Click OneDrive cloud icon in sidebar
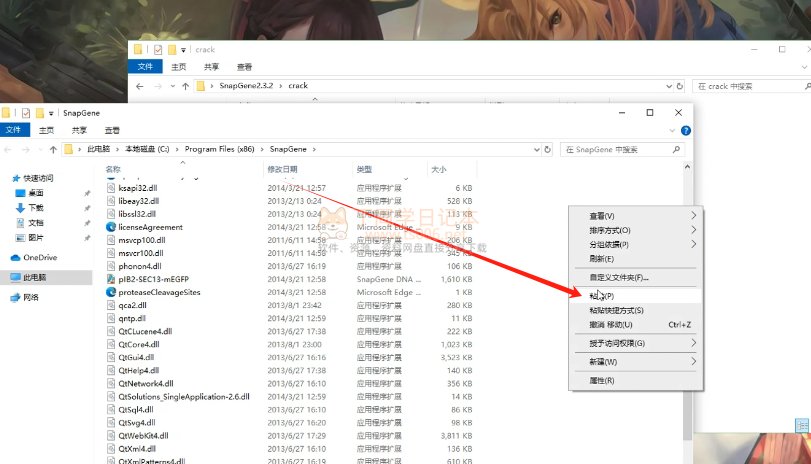Viewport: 811px width, 464px height. 15,257
